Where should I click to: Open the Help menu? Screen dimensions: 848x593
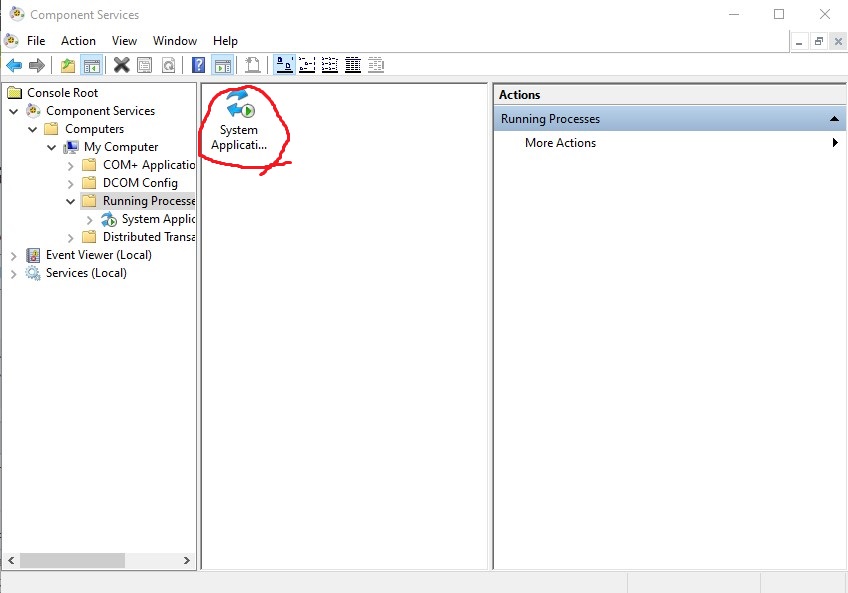[x=225, y=41]
